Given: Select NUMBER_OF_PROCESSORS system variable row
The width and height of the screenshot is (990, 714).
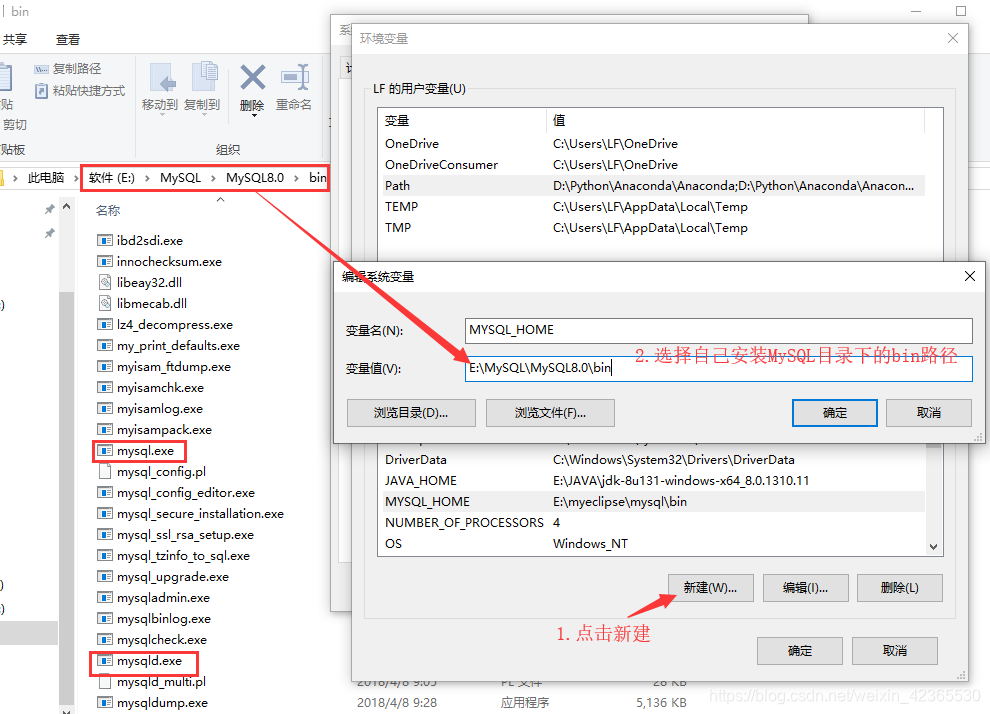Looking at the screenshot, I should tap(652, 523).
